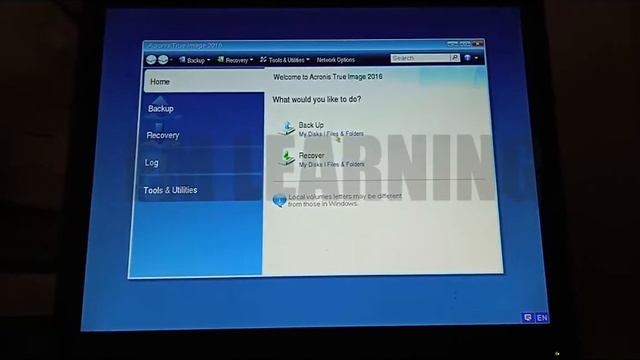Screen dimensions: 640x360
Task: Click the Recover disk icon
Action: click(x=287, y=158)
